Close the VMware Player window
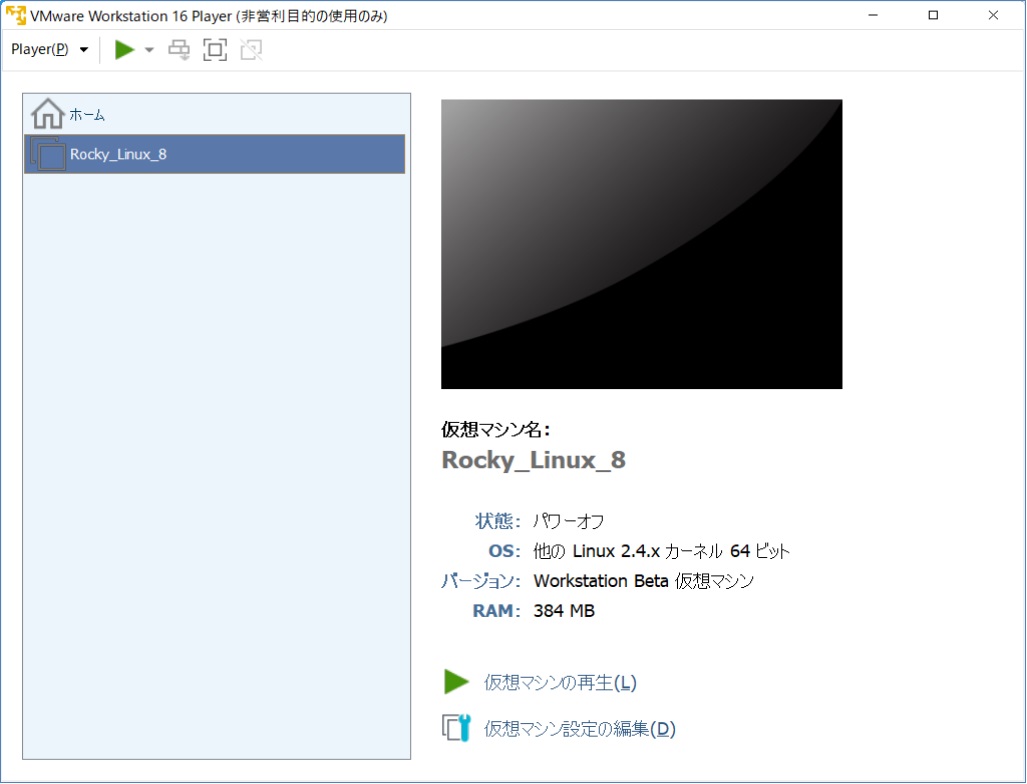This screenshot has width=1027, height=784. coord(994,15)
